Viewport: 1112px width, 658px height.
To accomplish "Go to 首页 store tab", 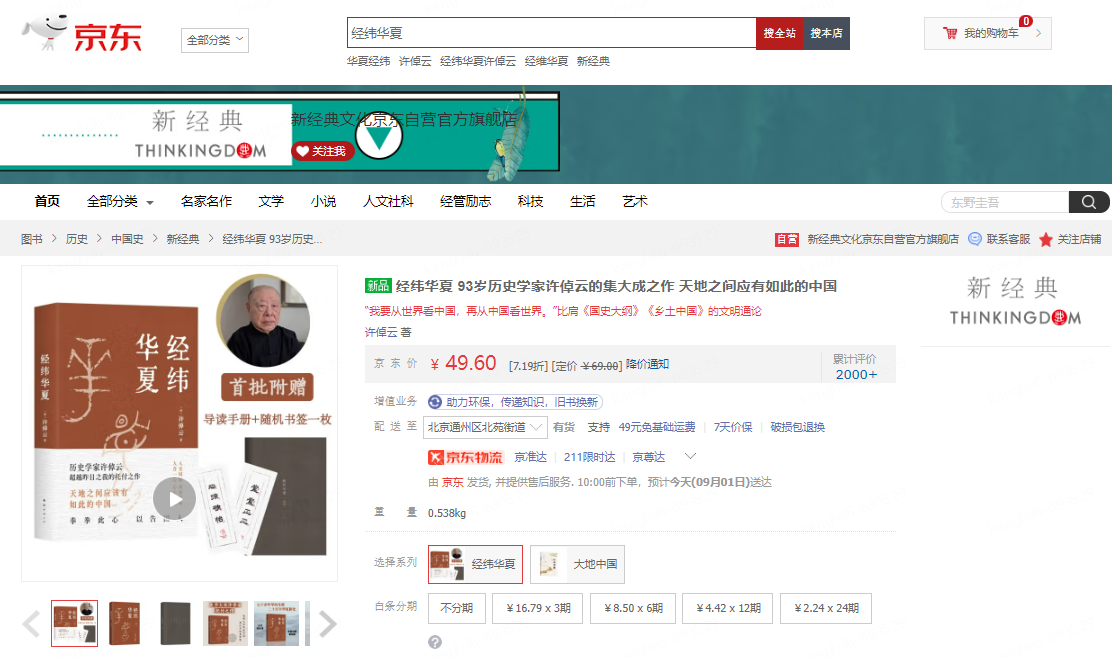I will pos(48,201).
